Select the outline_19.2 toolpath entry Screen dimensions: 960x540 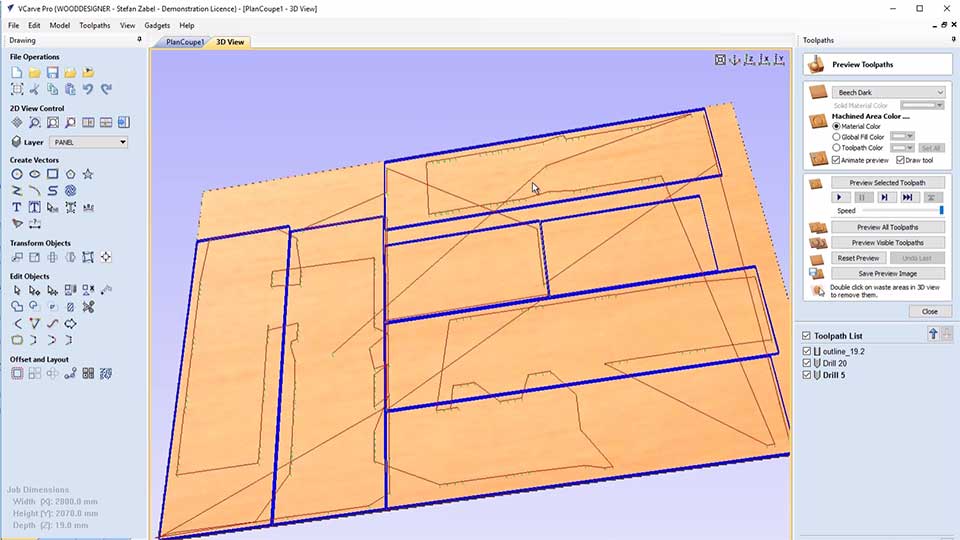[x=844, y=351]
